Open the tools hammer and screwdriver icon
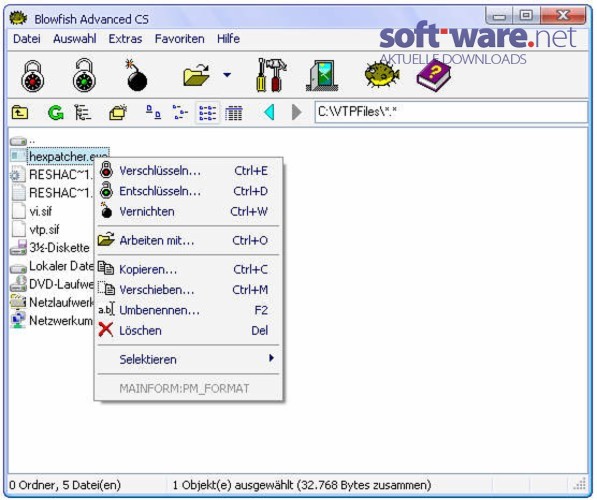The height and width of the screenshot is (500, 597). click(271, 75)
